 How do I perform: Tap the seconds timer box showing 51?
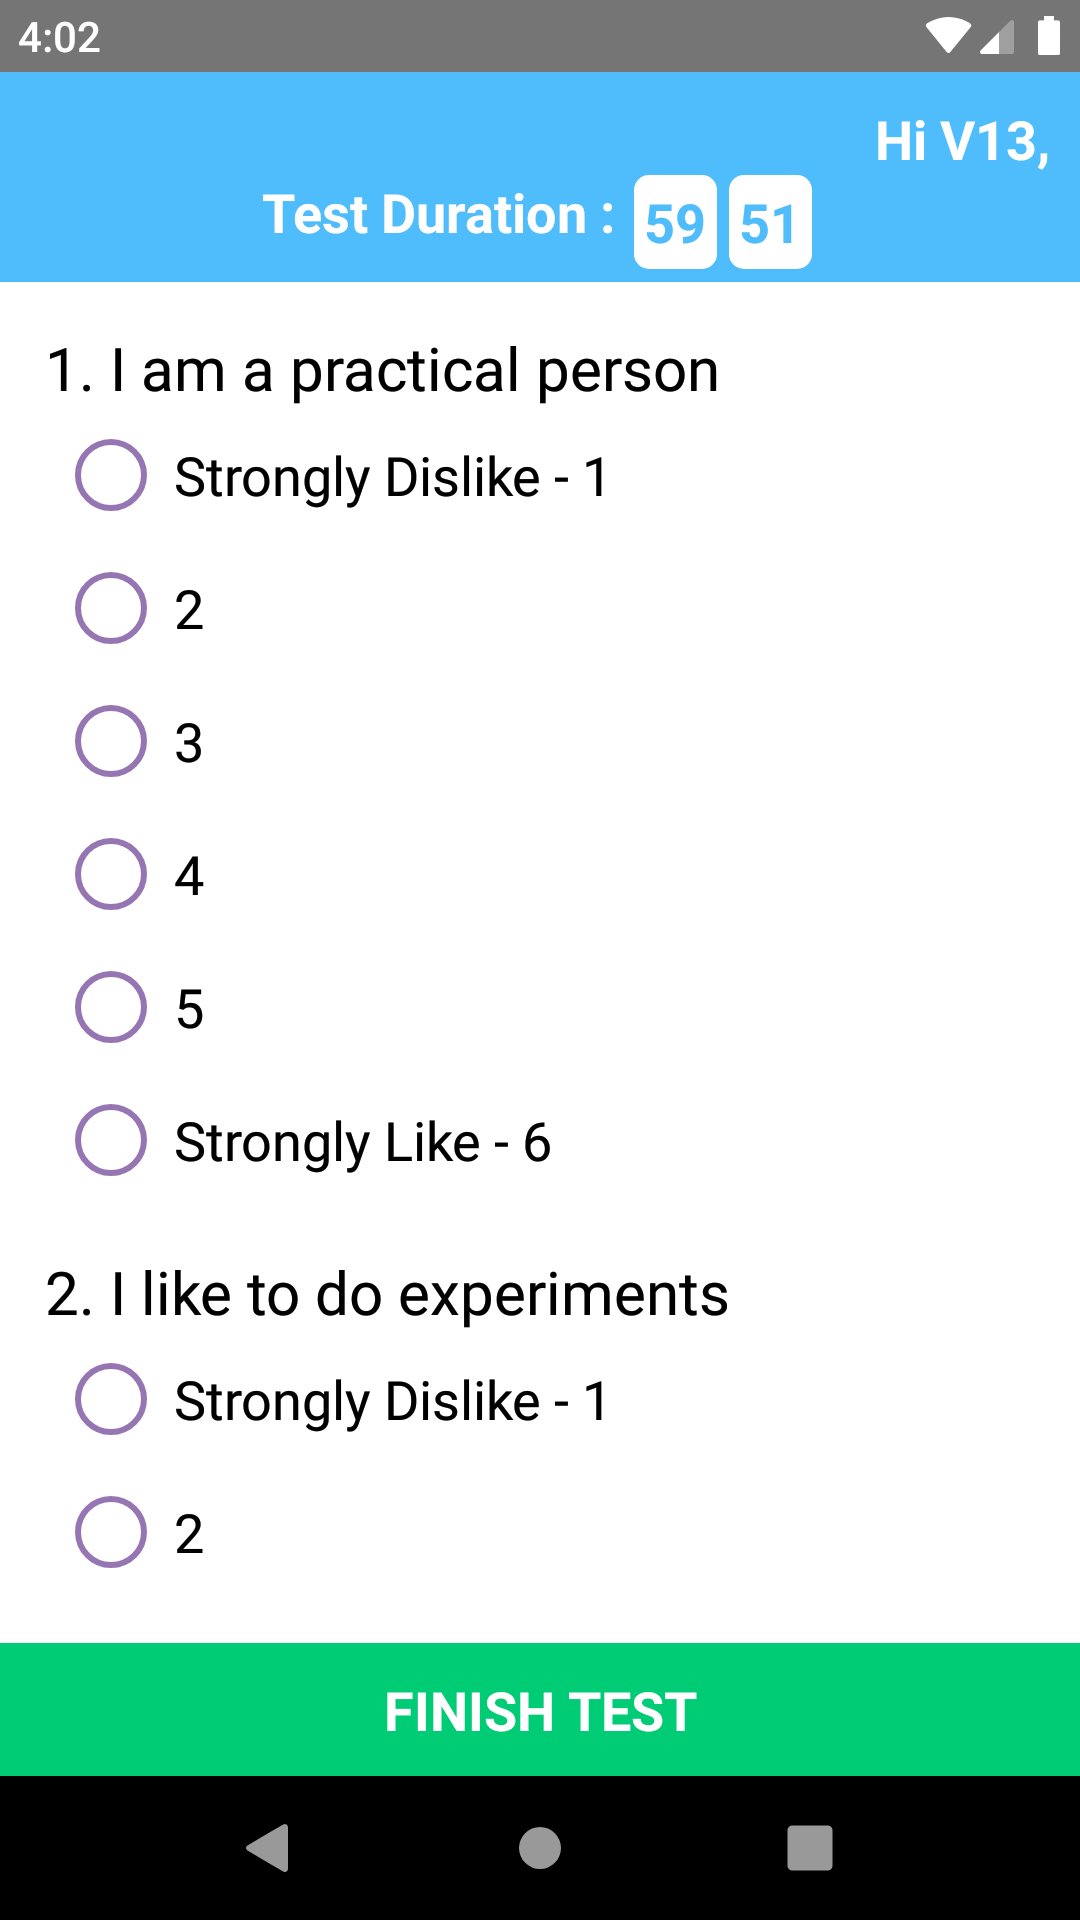[769, 222]
